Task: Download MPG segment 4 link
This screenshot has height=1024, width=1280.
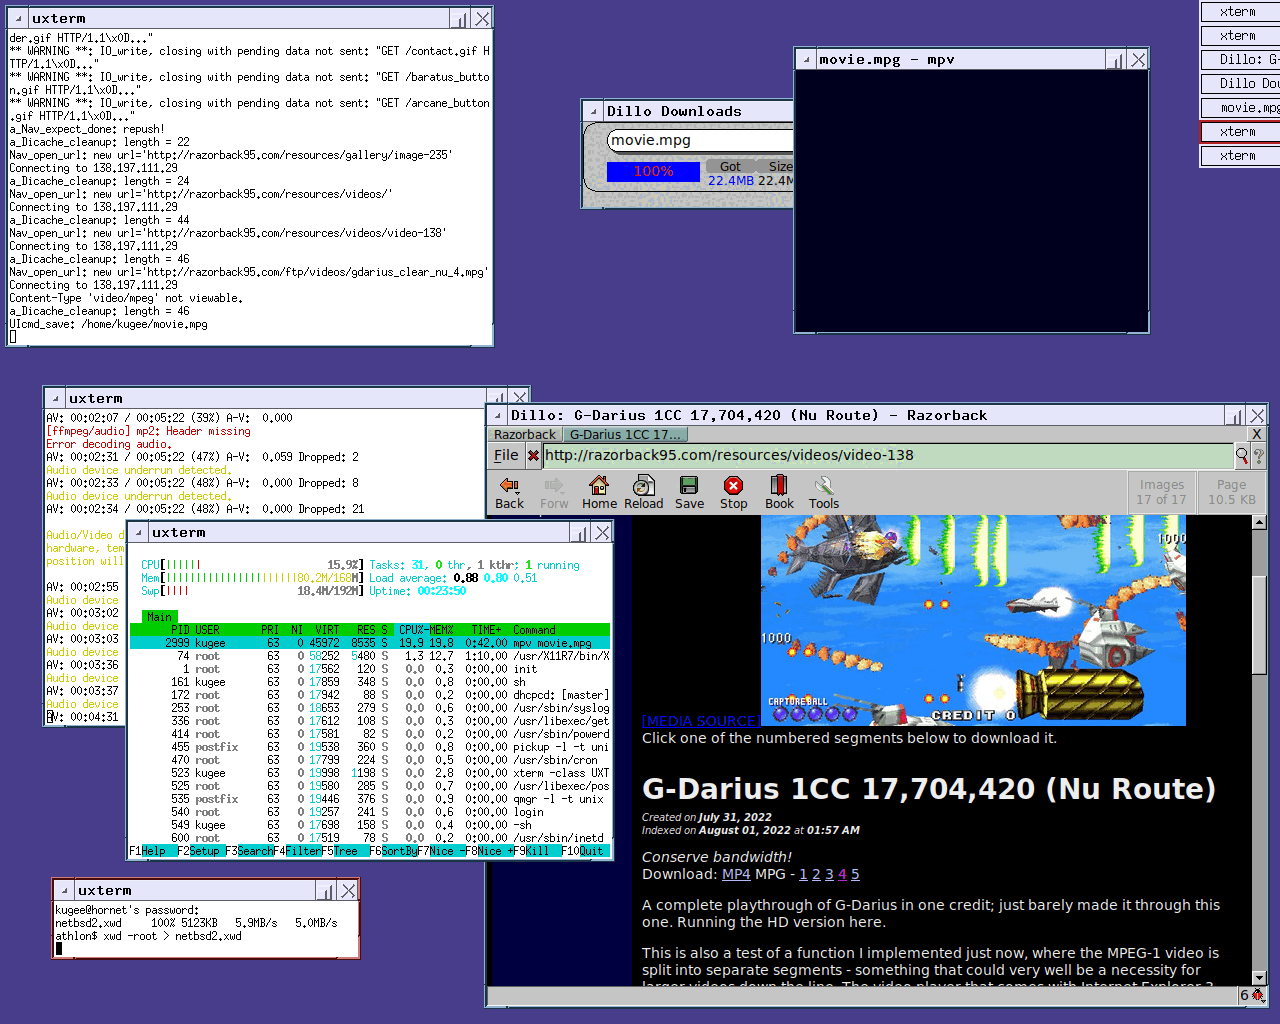Action: 842,875
